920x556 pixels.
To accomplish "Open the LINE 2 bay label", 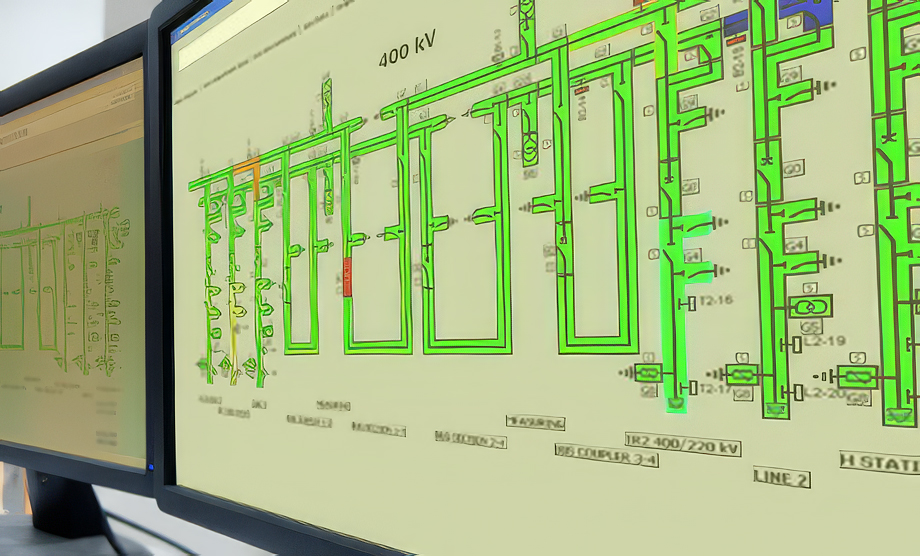I will (x=782, y=477).
